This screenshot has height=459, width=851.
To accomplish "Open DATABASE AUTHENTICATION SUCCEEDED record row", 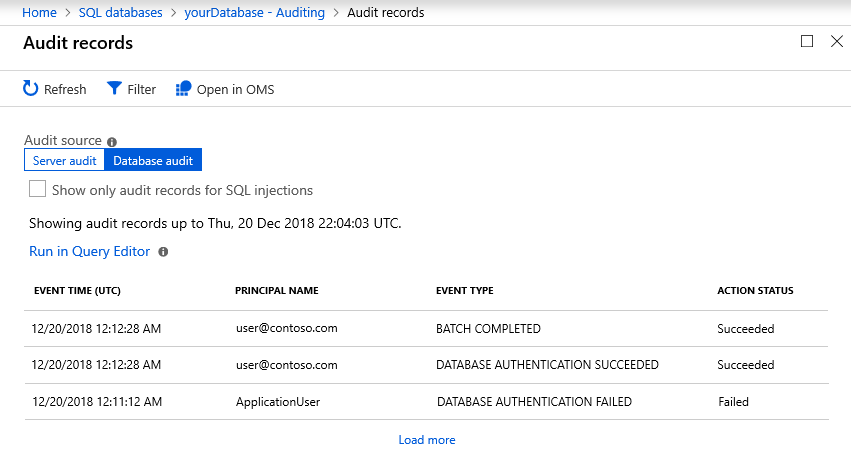I will 547,365.
